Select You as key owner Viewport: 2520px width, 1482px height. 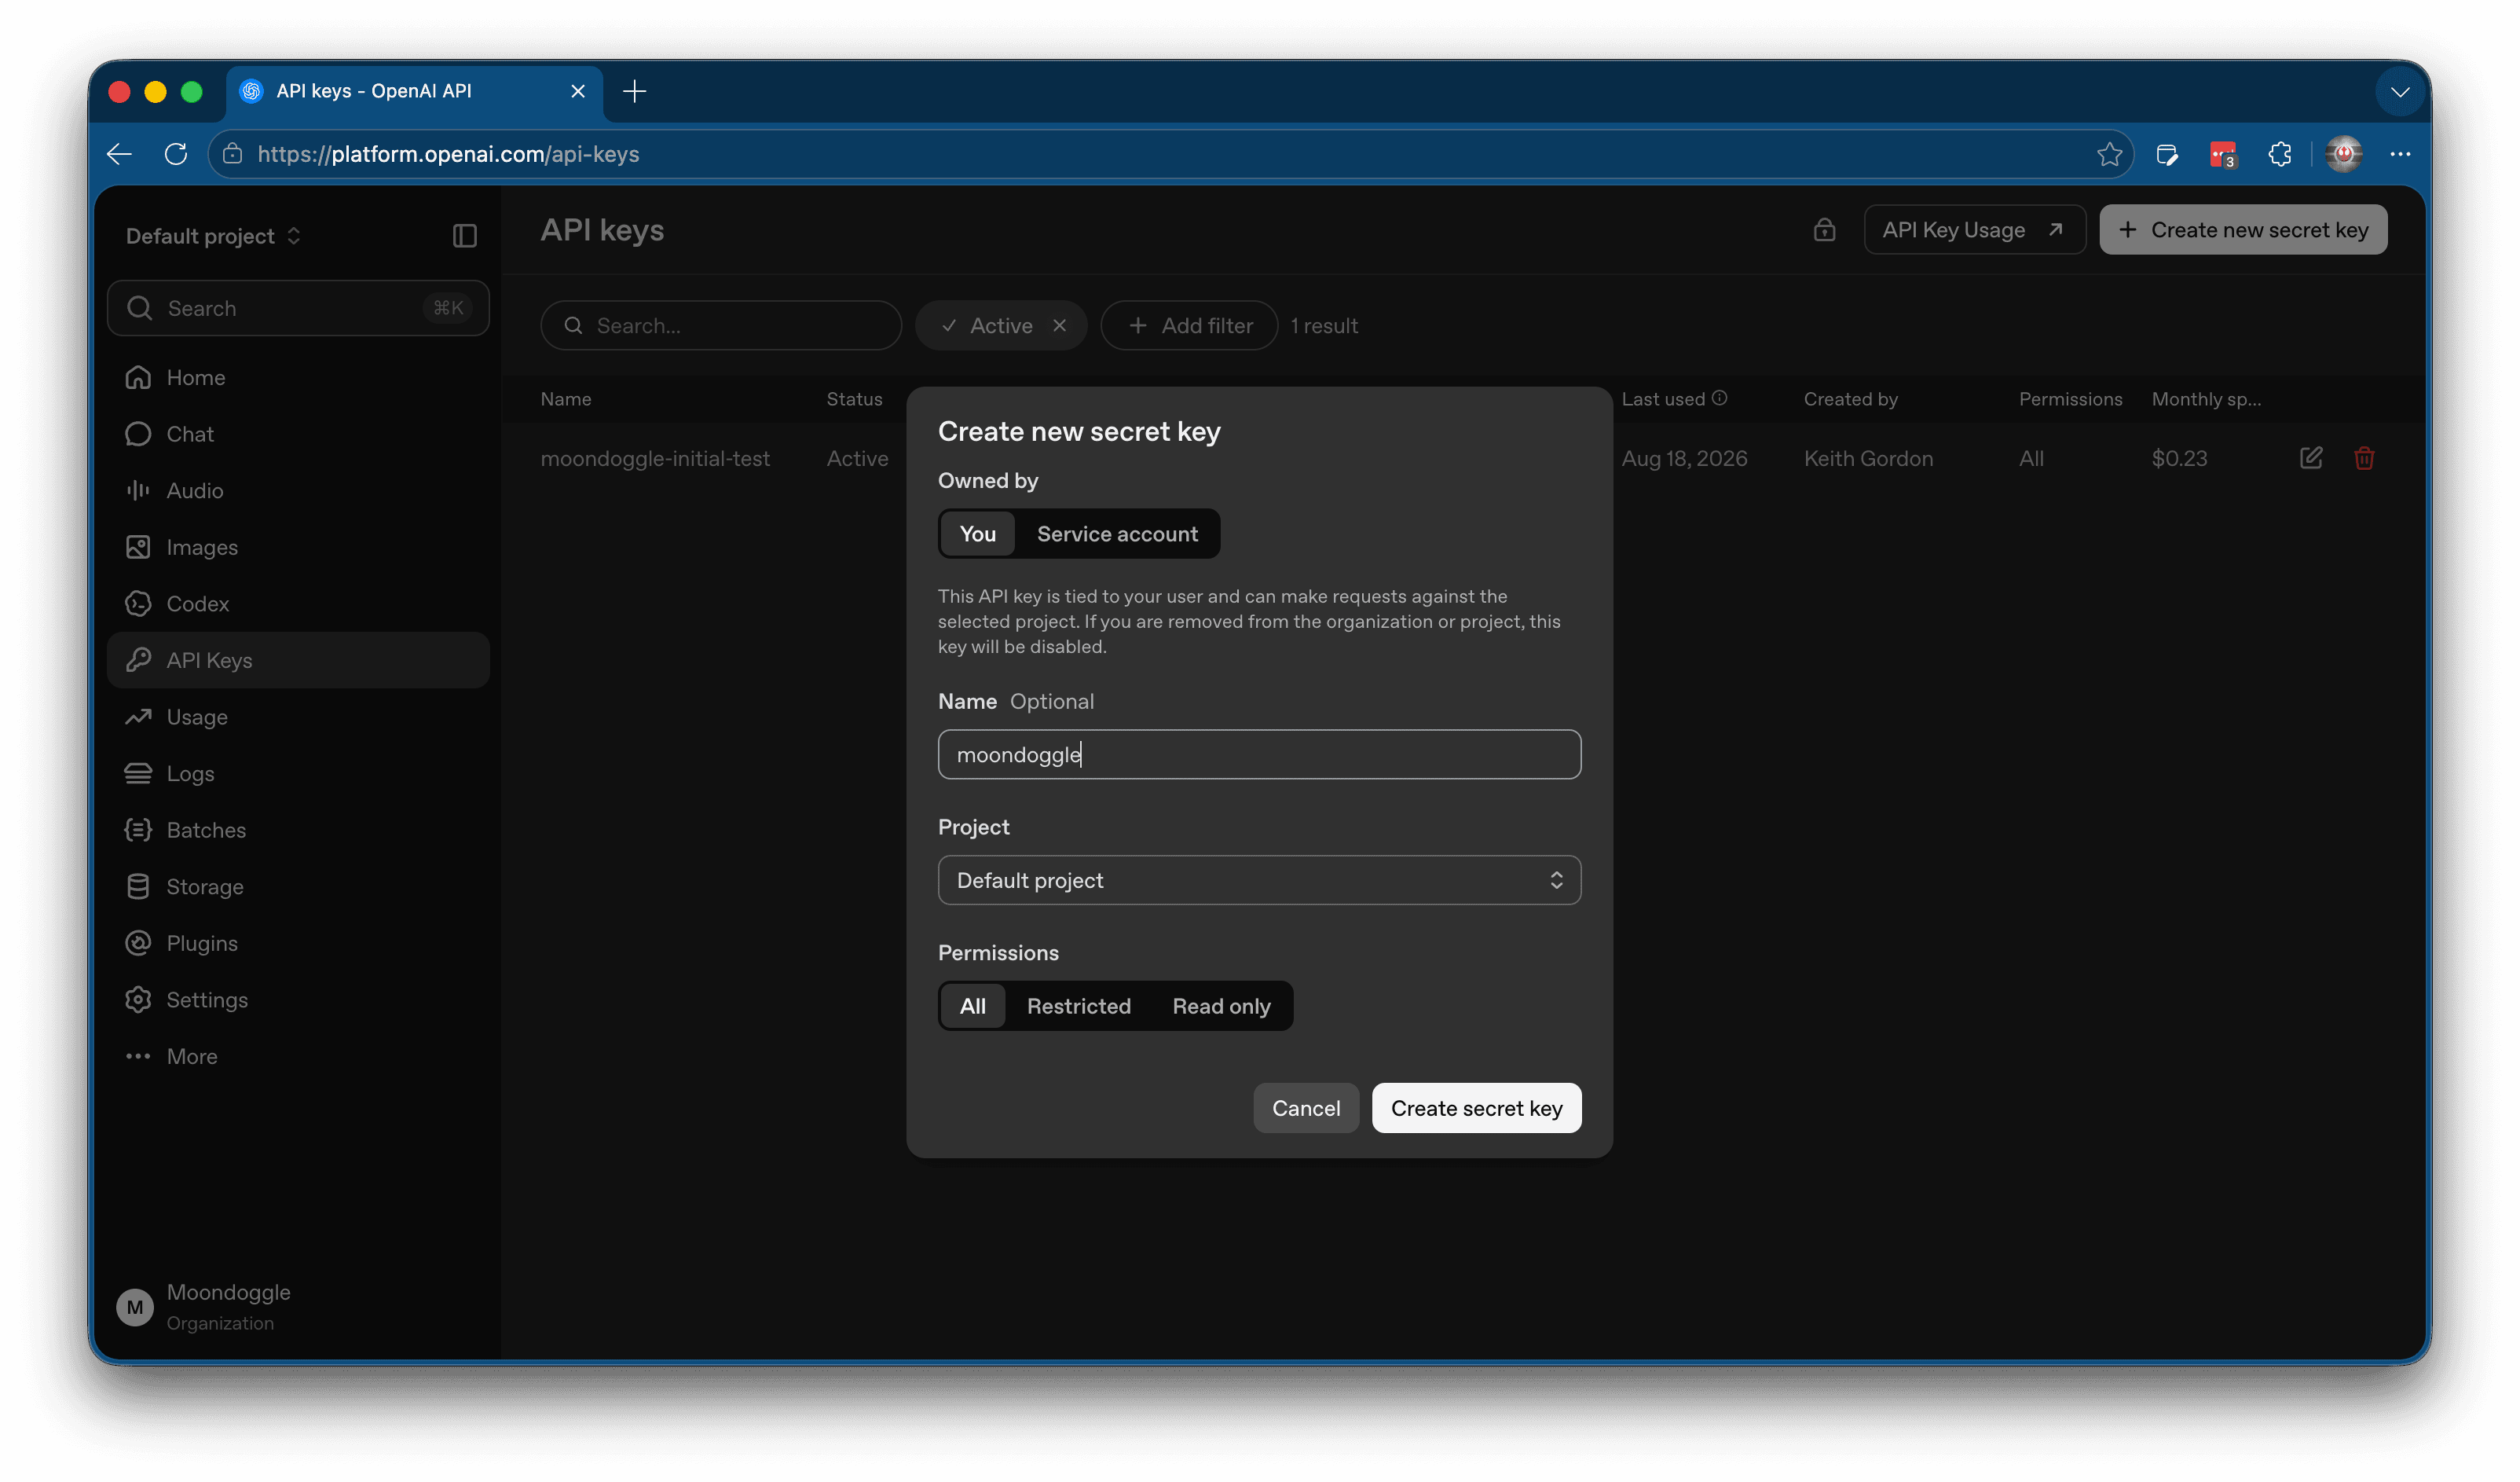pyautogui.click(x=977, y=534)
